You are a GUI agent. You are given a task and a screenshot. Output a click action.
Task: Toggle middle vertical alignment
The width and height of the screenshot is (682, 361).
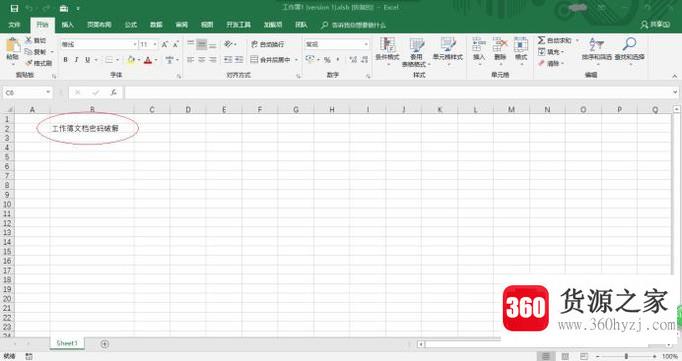pos(201,44)
